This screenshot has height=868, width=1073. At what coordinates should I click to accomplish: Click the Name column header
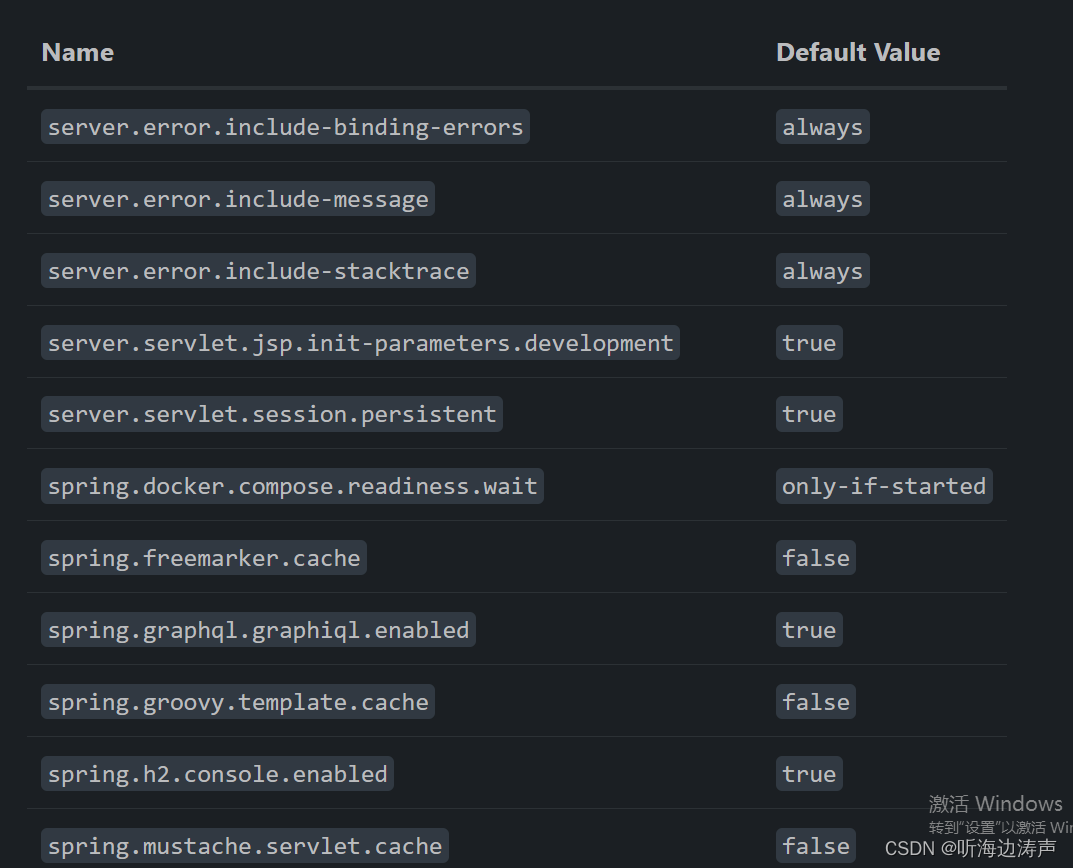77,52
